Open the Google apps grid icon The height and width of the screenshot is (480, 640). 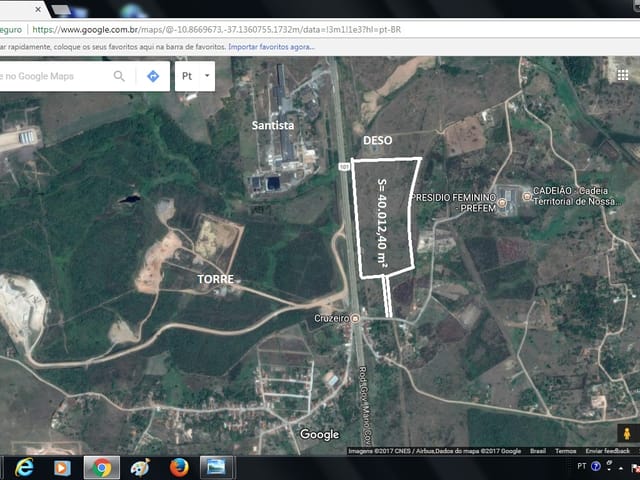click(622, 75)
